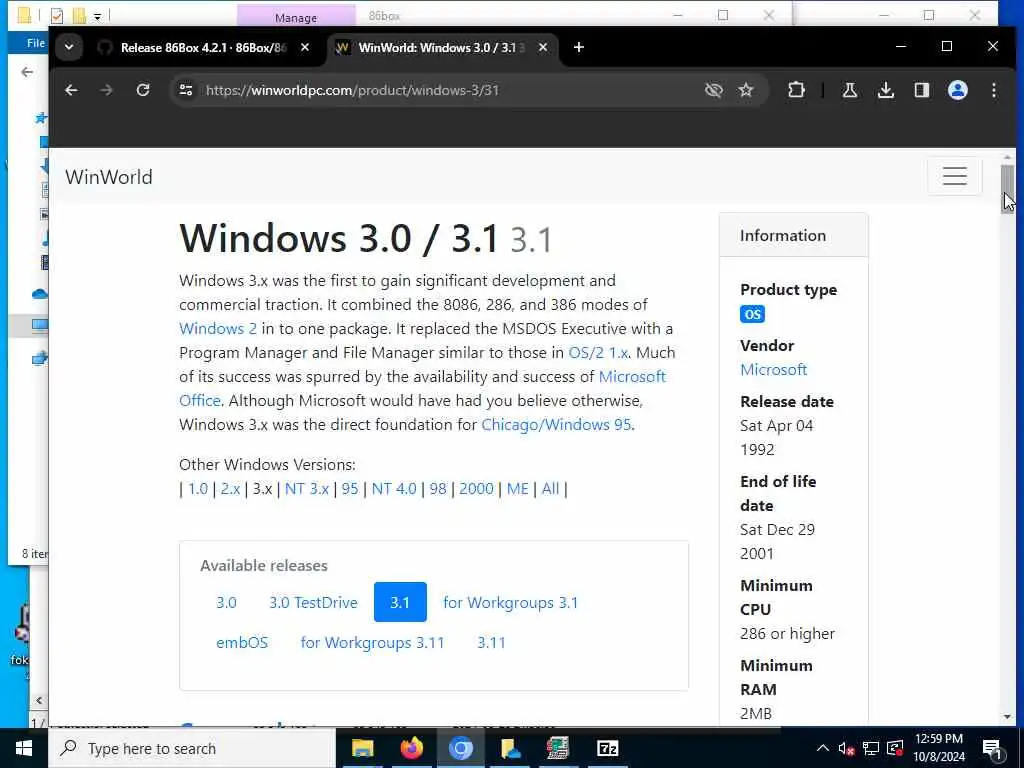
Task: Open Manage tab in the 86box Explorer window
Action: point(296,17)
